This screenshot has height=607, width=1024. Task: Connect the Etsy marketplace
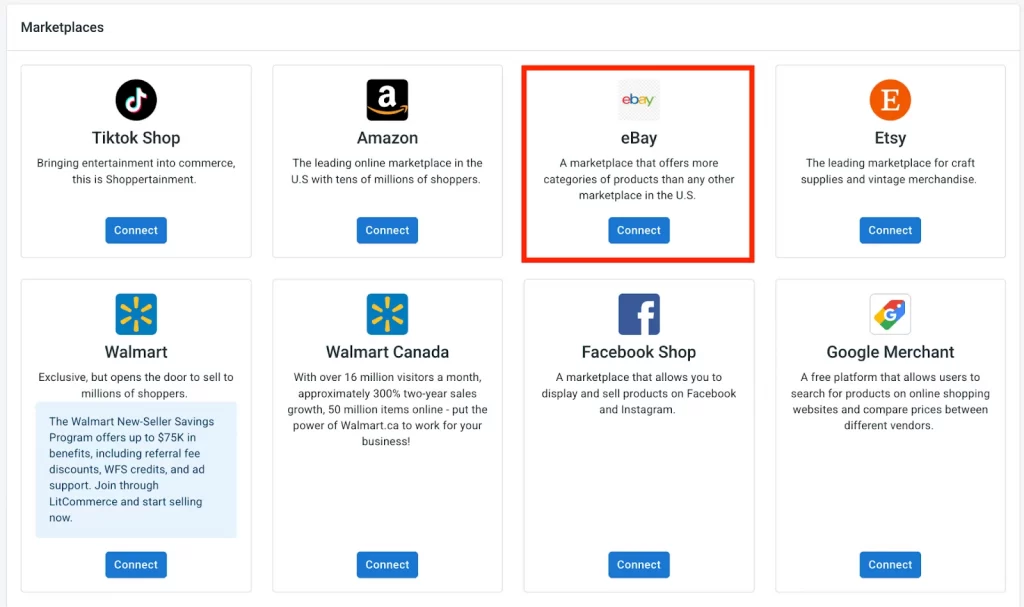[x=889, y=230]
